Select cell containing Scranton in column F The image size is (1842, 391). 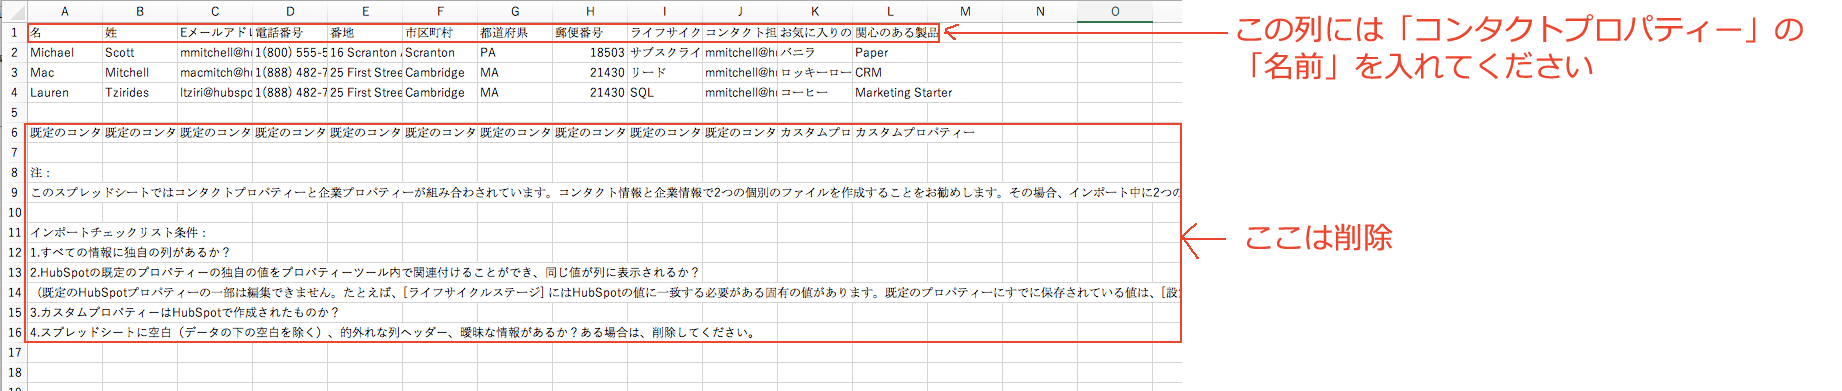pyautogui.click(x=440, y=52)
